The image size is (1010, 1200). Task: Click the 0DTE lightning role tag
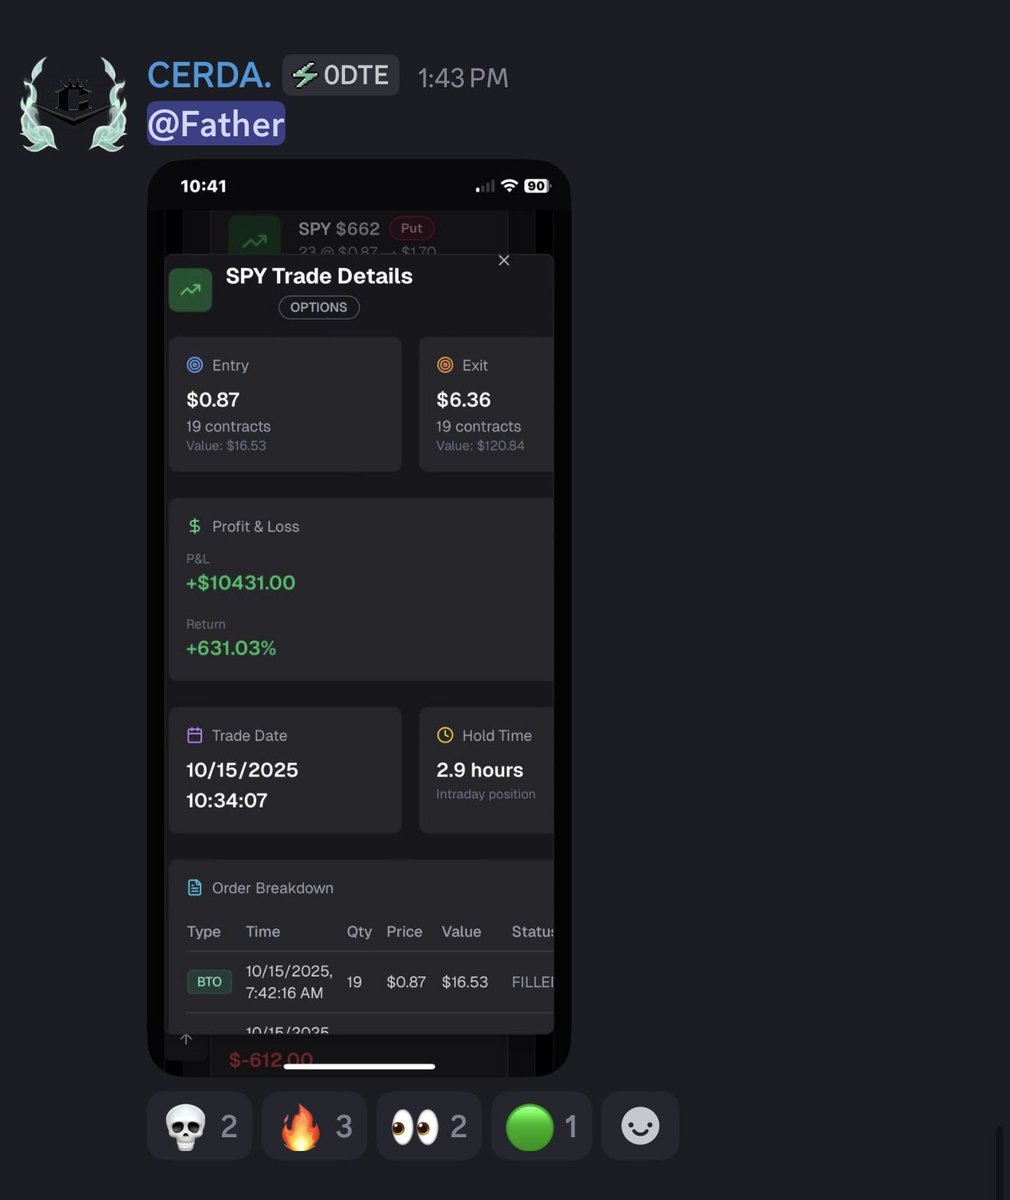(x=341, y=75)
